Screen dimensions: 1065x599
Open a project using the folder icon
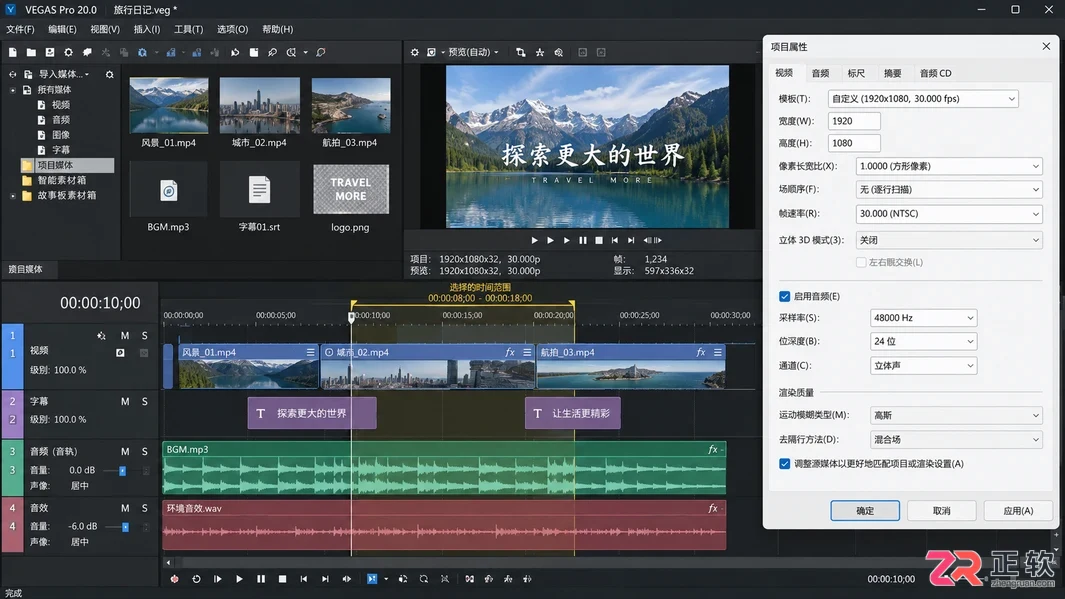coord(31,52)
